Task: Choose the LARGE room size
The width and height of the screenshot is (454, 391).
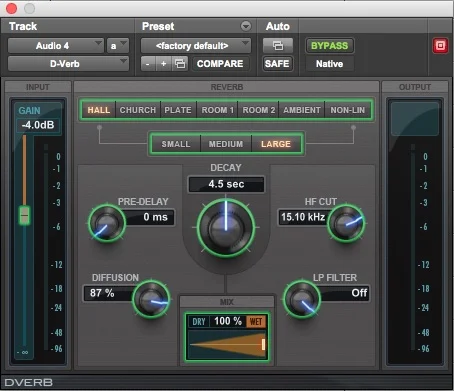Action: pyautogui.click(x=276, y=144)
